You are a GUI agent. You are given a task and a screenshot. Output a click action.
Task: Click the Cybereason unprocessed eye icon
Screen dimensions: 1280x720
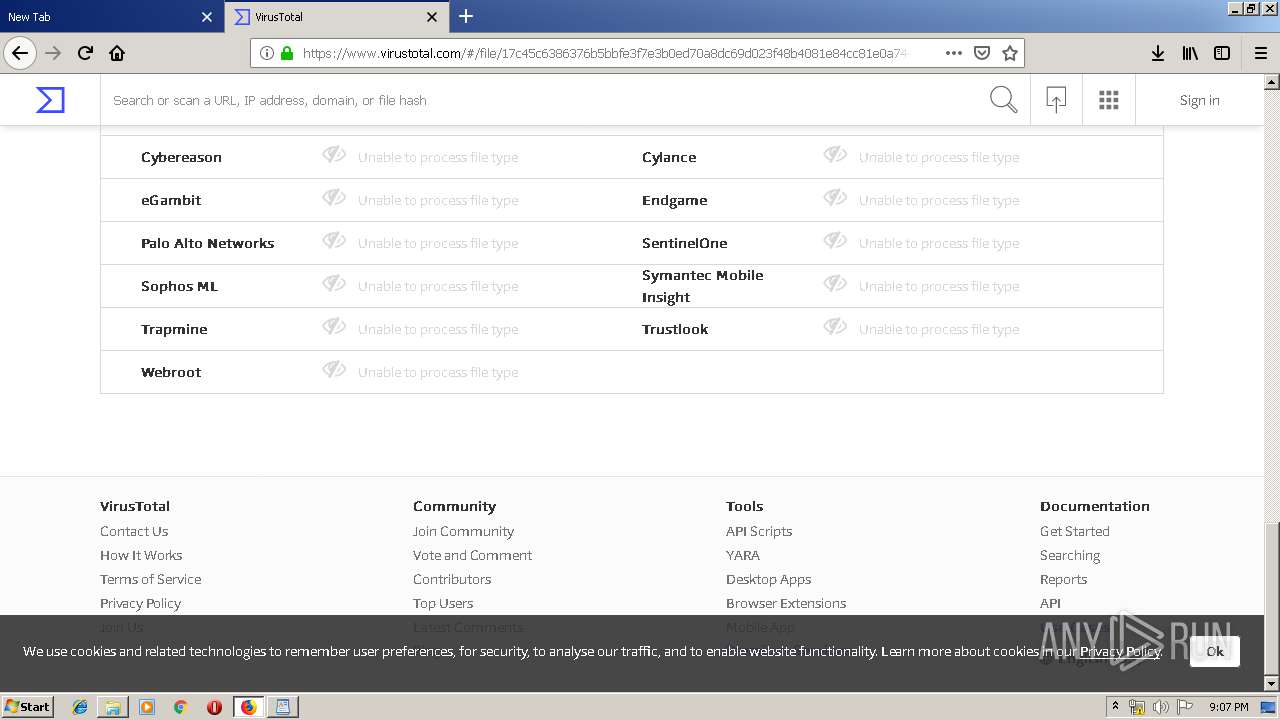point(334,155)
